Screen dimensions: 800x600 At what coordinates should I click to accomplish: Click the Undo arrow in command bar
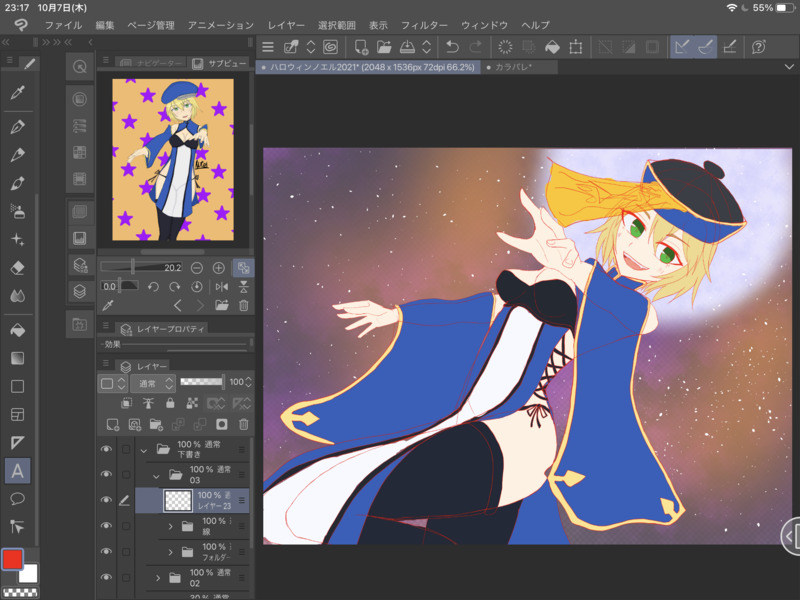(x=452, y=47)
